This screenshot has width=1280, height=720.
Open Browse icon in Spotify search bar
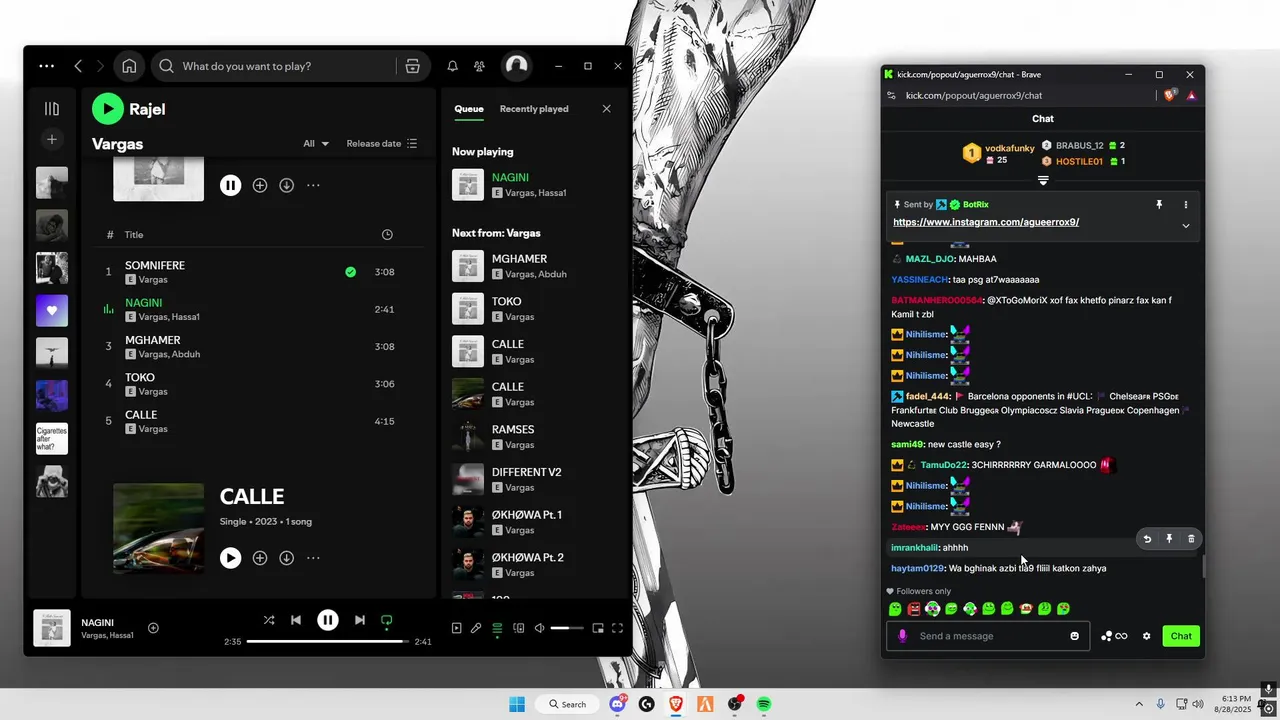coord(412,66)
